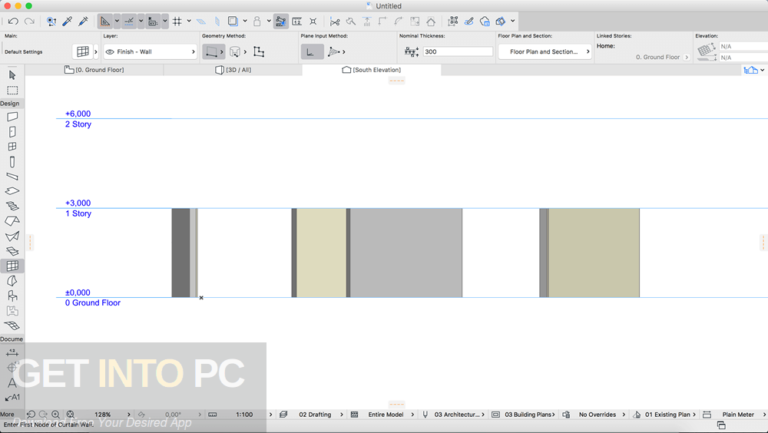The height and width of the screenshot is (433, 768).
Task: Select the Zone tool
Action: coord(12,311)
